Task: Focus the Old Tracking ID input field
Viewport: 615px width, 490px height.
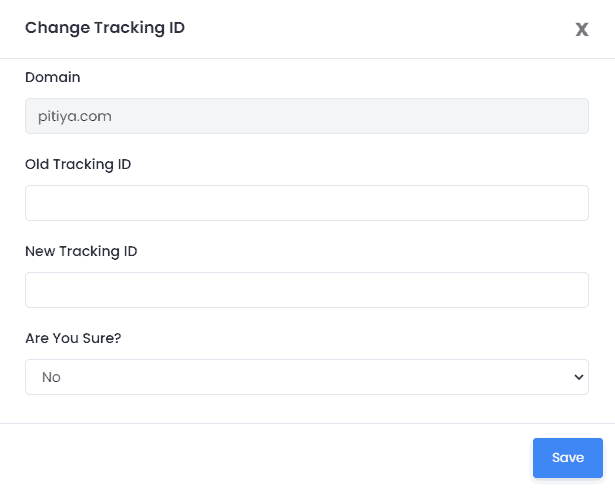Action: pos(307,203)
